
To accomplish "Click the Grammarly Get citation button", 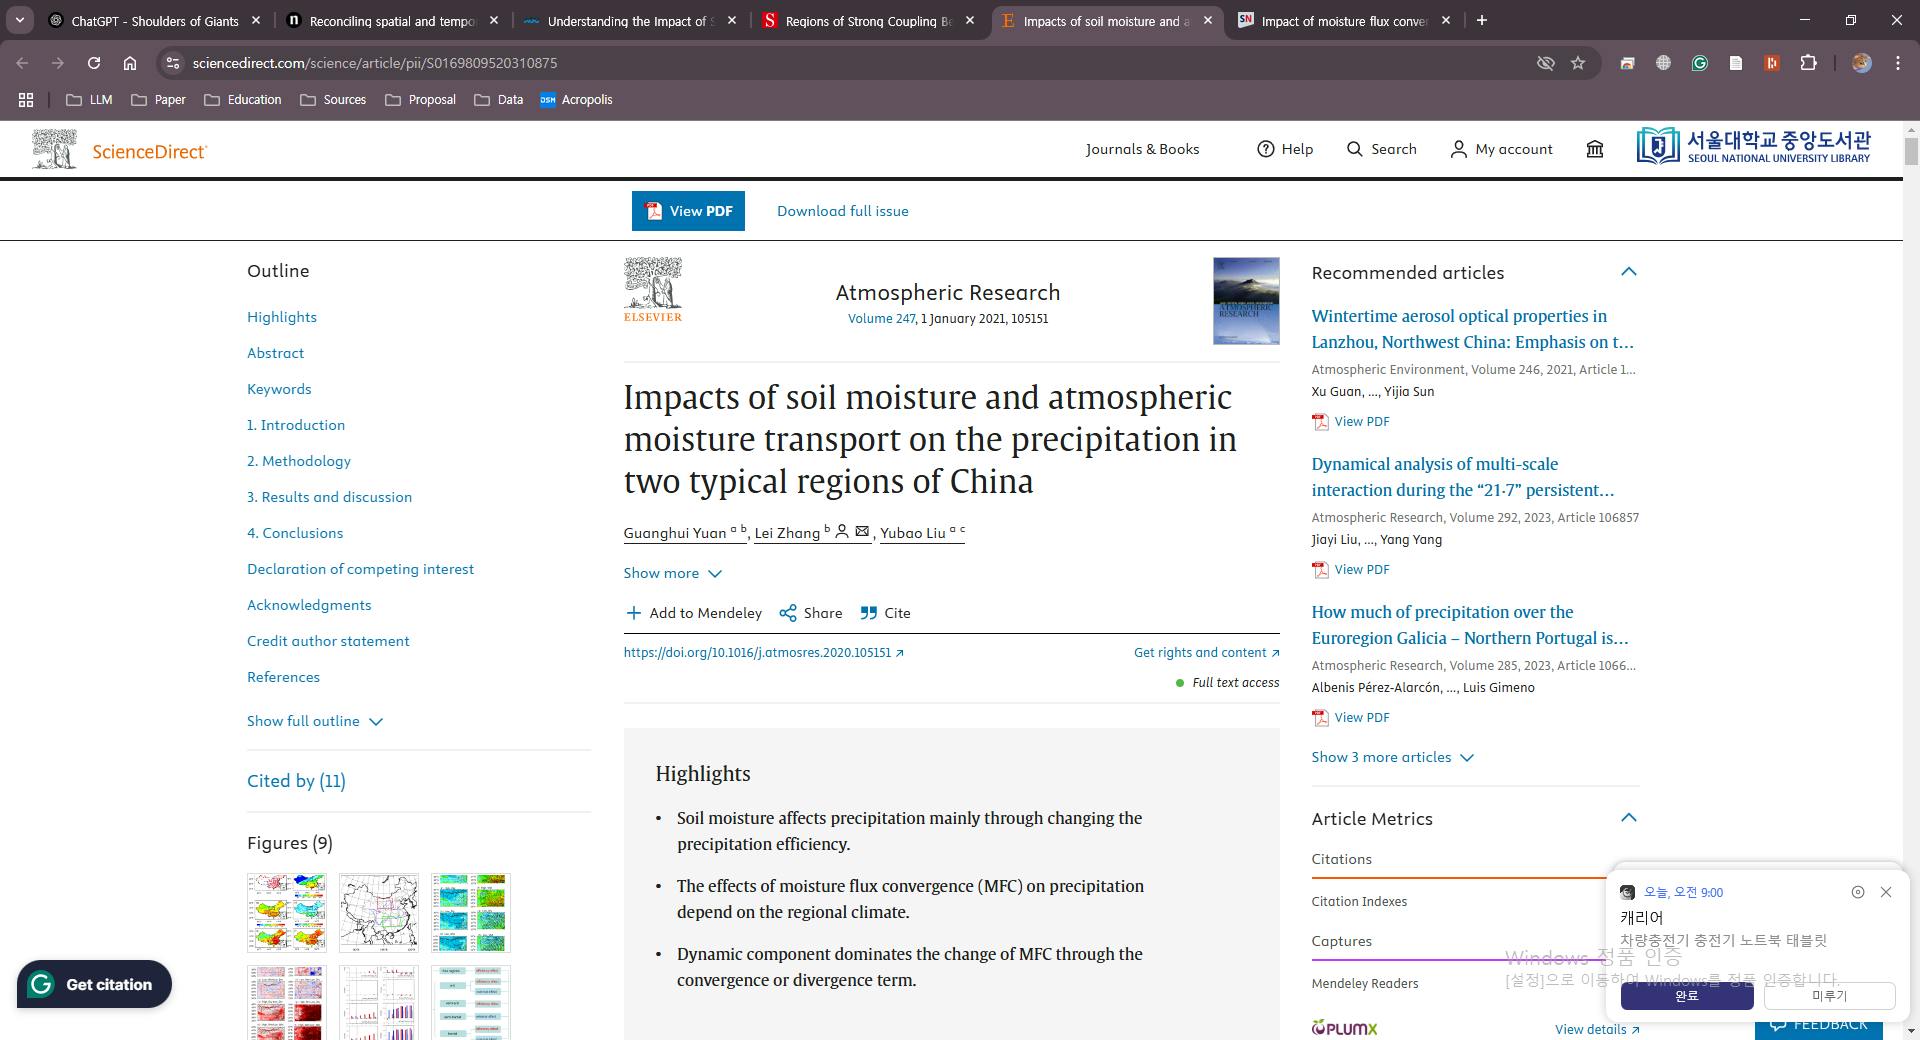I will pos(94,984).
